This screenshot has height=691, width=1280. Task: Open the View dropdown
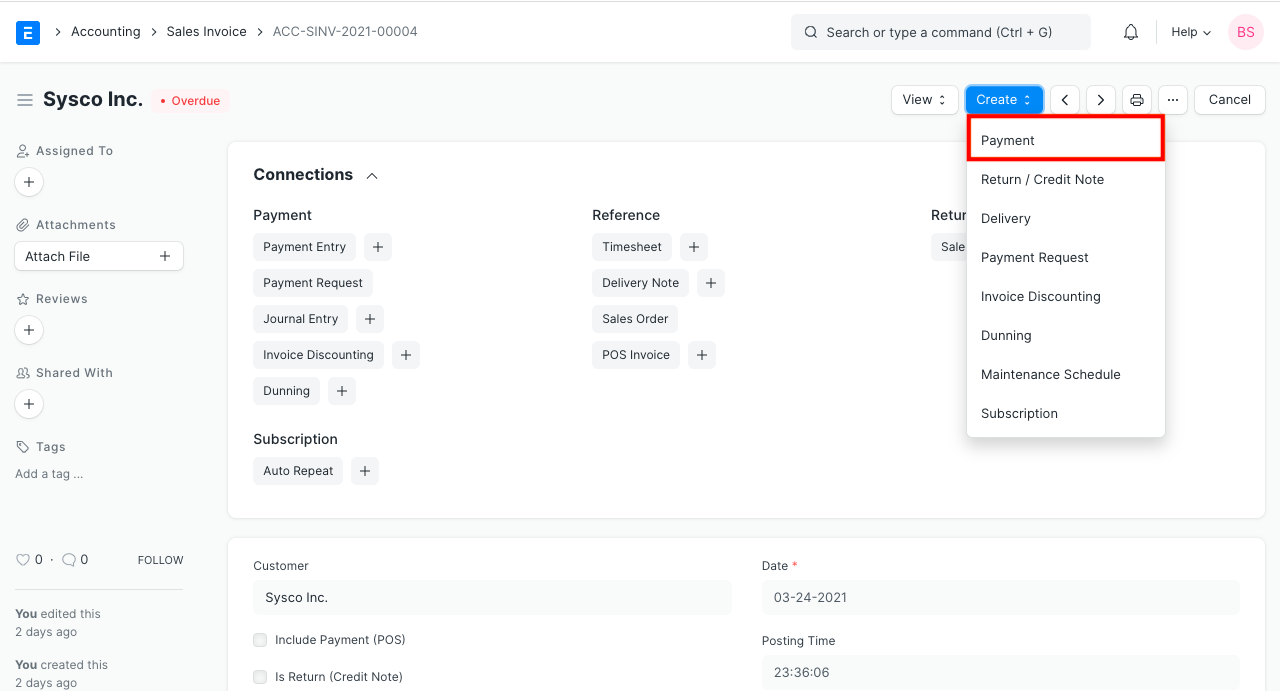924,99
